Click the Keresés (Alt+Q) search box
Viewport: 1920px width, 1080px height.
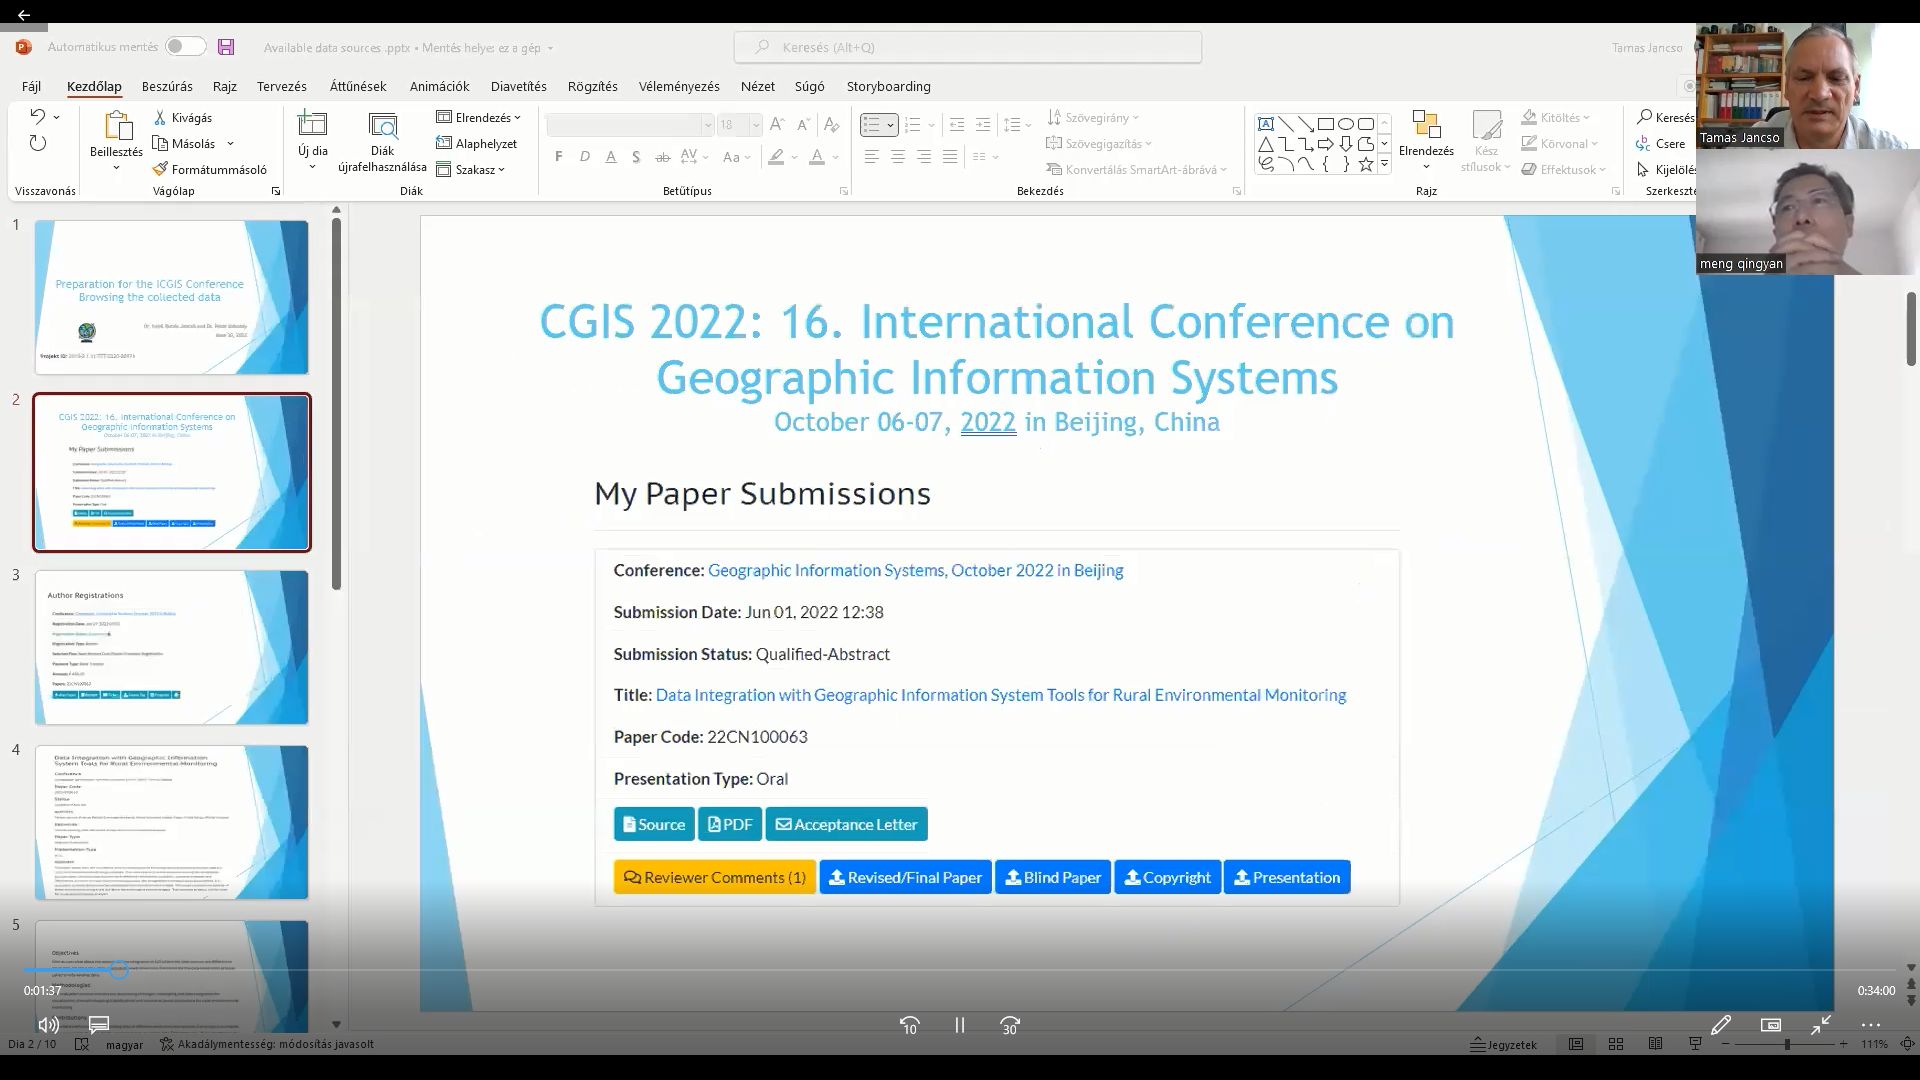[968, 47]
